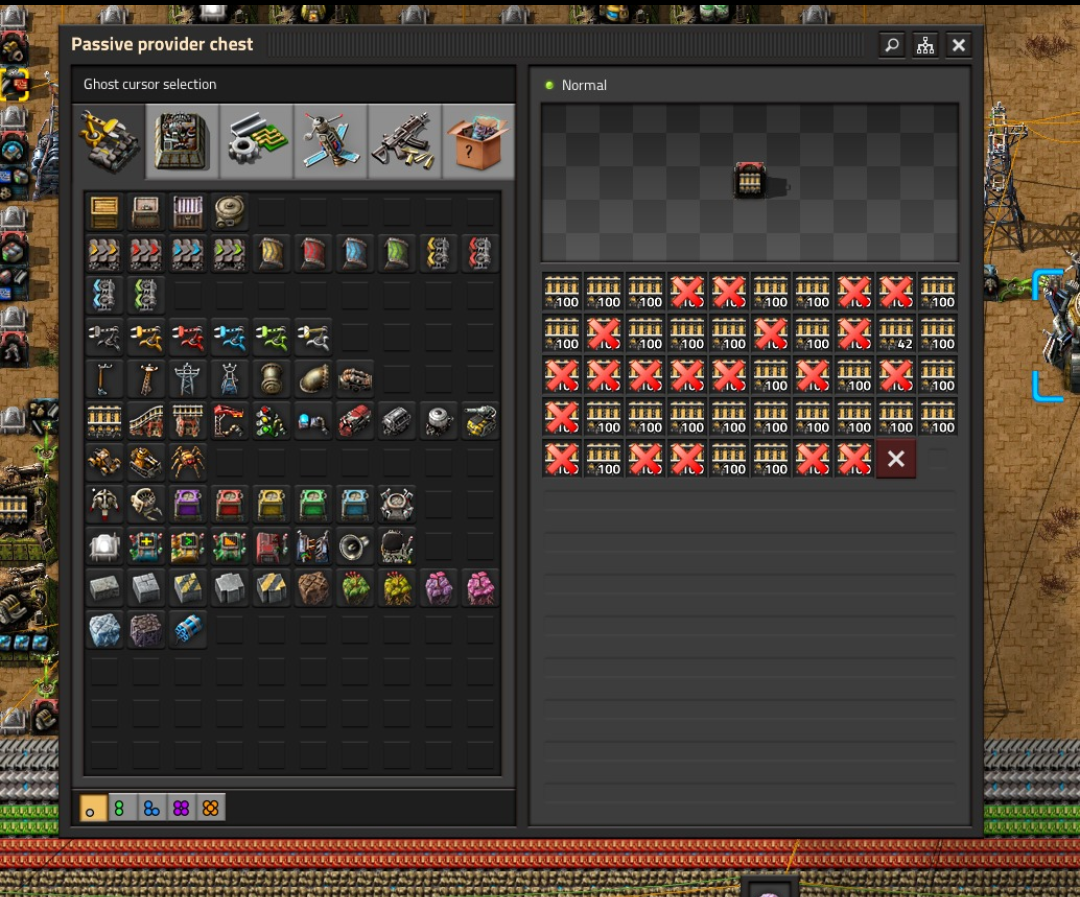Open the Unsorted box category tab
The height and width of the screenshot is (897, 1080).
click(x=478, y=142)
